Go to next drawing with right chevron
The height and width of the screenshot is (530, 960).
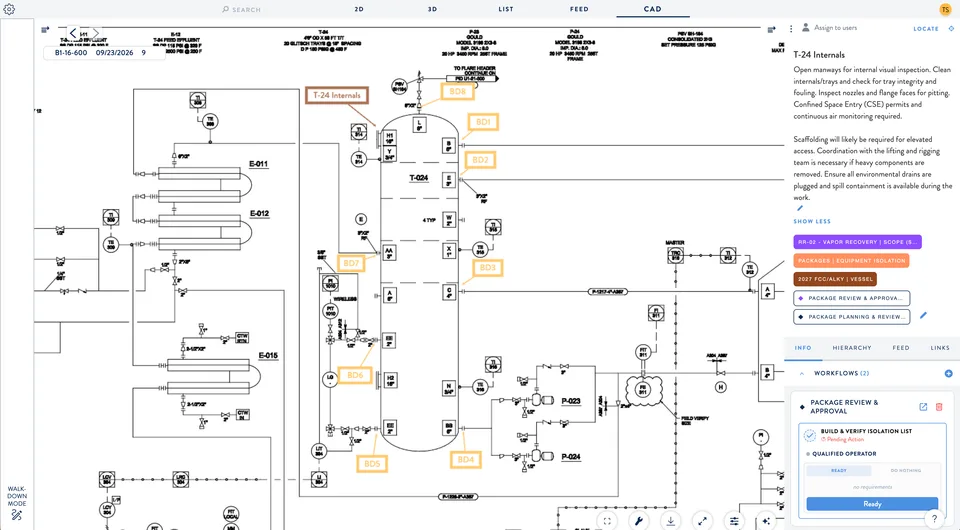(x=96, y=33)
